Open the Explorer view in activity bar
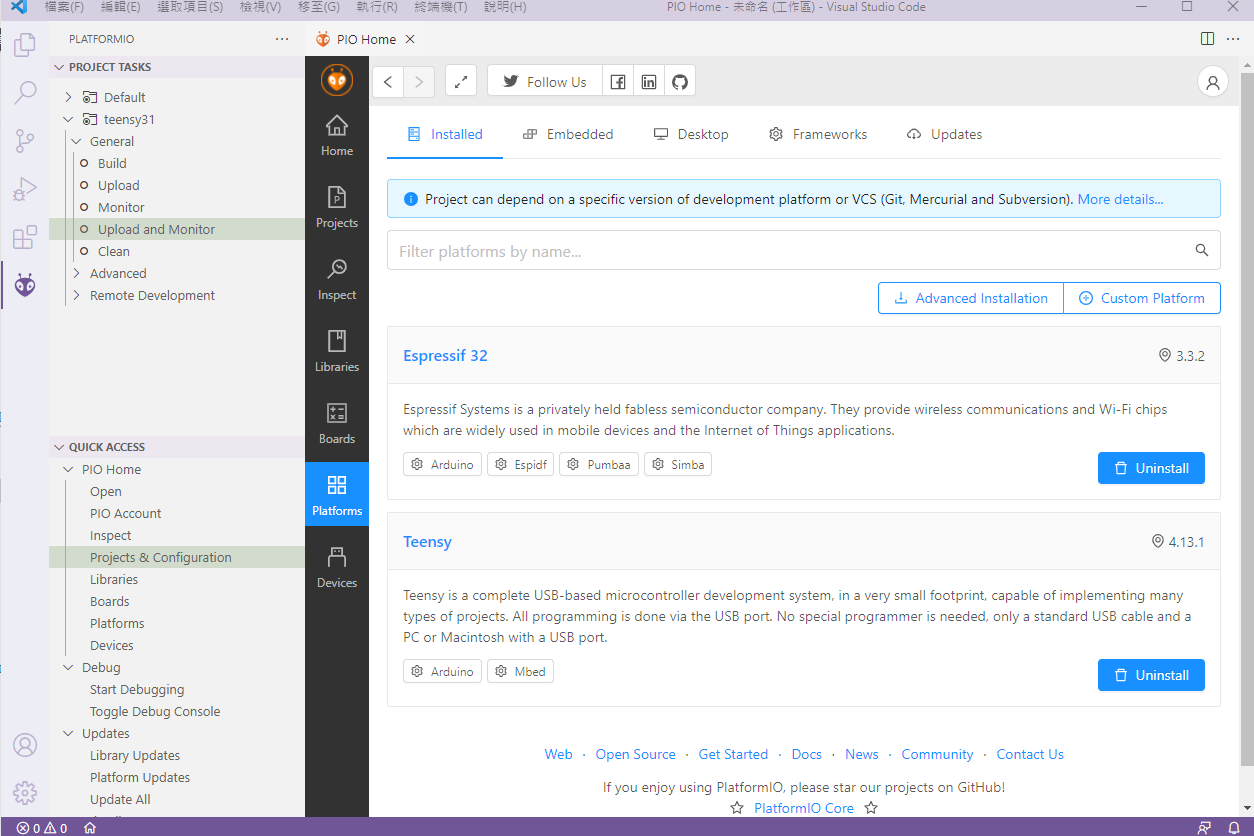 click(25, 45)
